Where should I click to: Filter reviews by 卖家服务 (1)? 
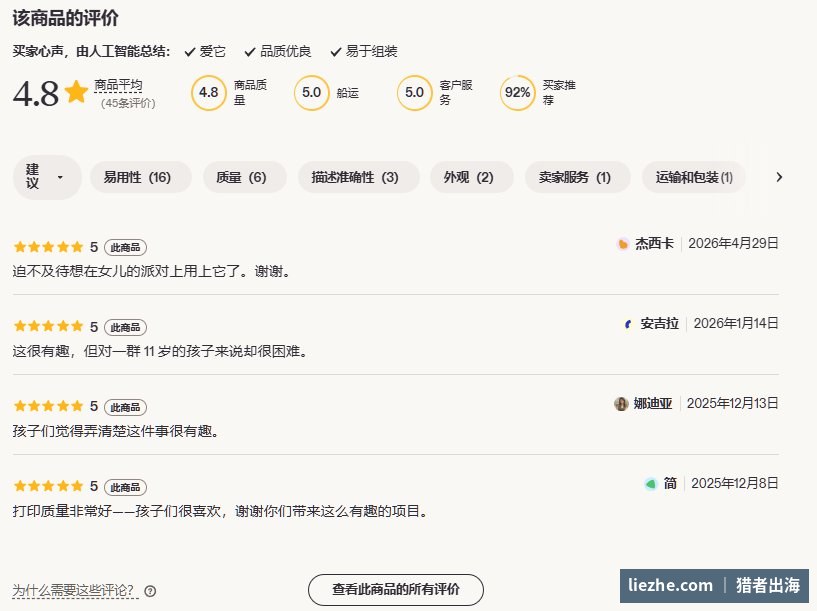pyautogui.click(x=577, y=177)
